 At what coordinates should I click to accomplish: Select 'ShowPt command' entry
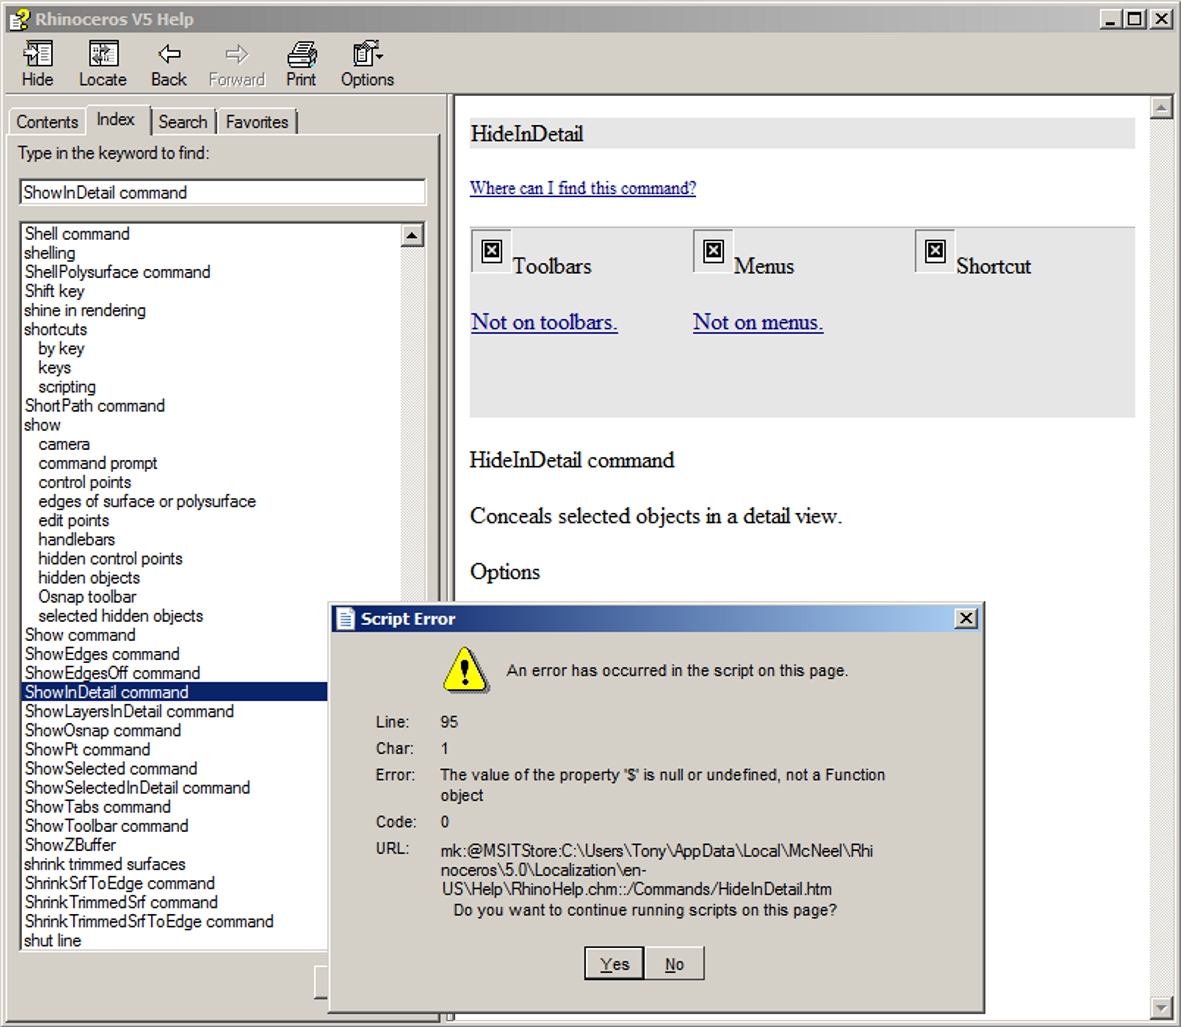(x=87, y=749)
